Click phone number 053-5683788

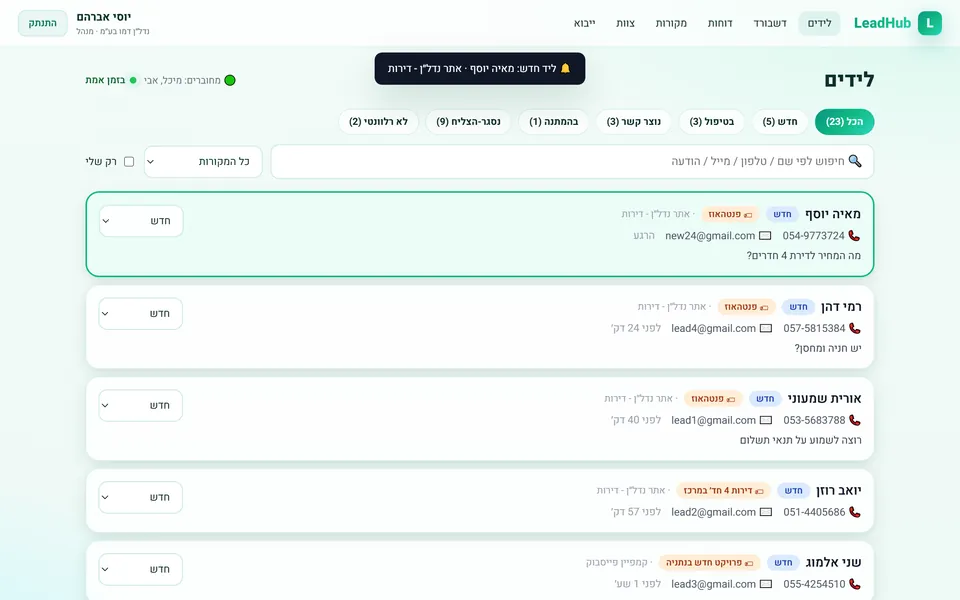click(814, 420)
